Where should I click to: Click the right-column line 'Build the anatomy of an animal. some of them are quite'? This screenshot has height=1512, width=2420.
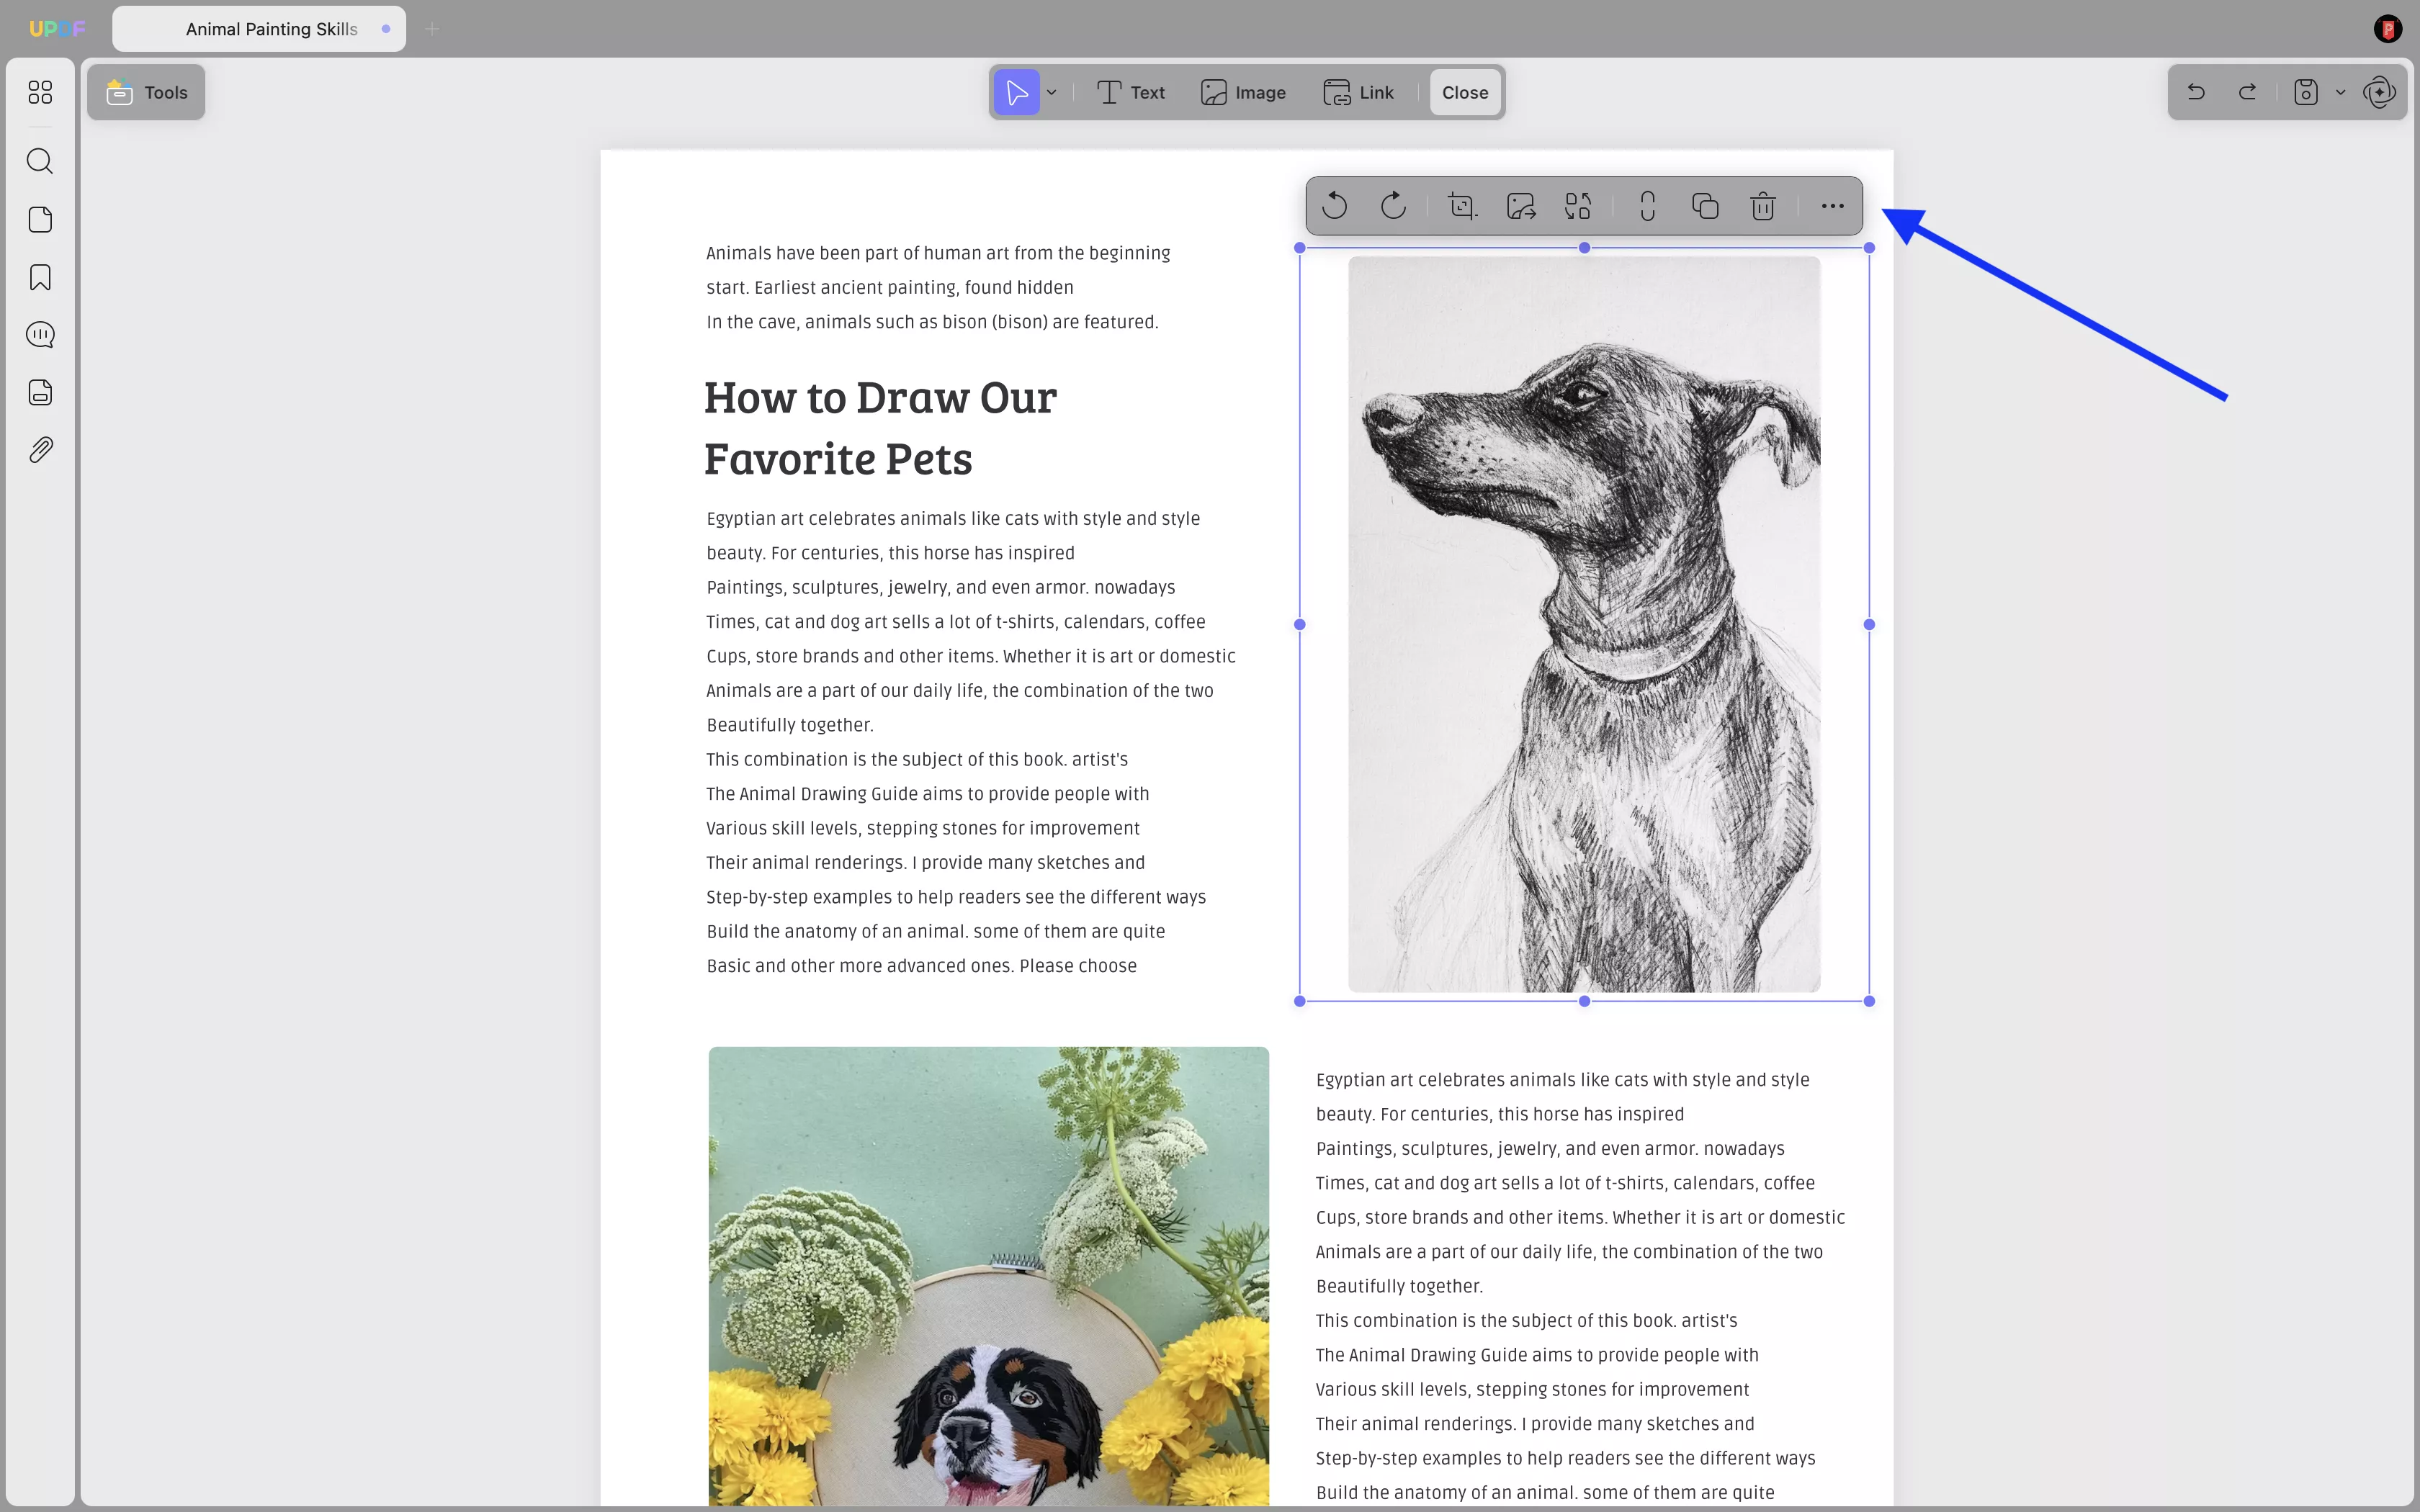point(1545,1493)
